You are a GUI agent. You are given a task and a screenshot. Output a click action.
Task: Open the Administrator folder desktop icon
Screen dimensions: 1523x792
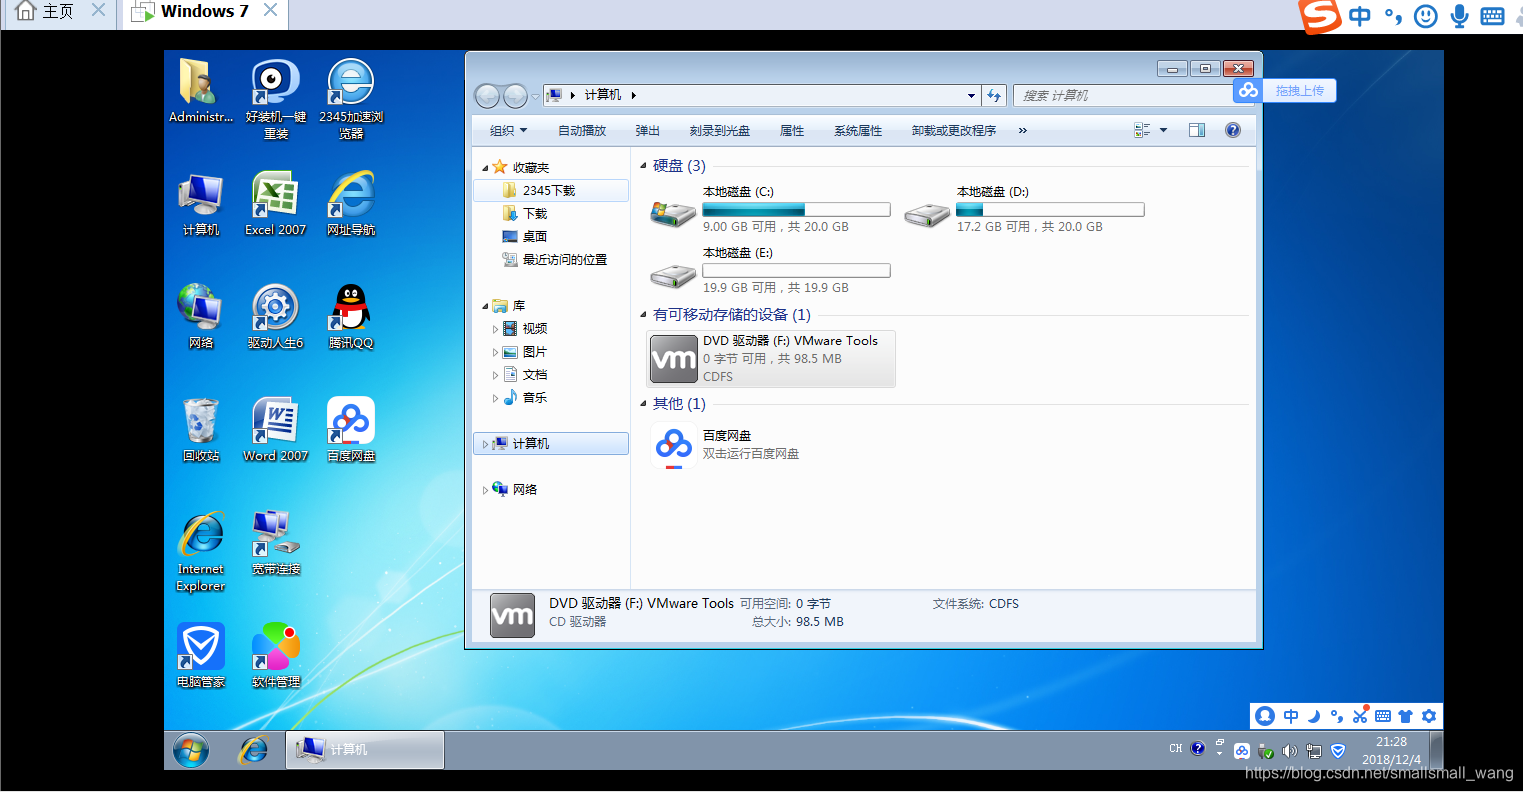point(200,92)
